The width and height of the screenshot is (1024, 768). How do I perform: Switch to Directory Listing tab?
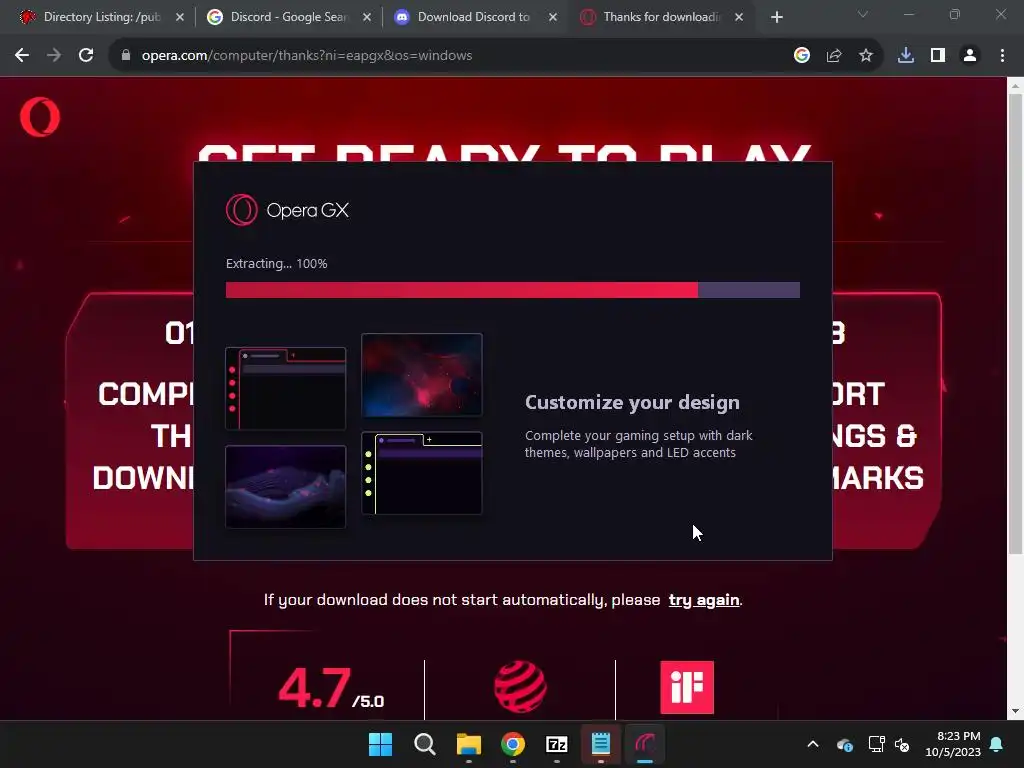coord(101,17)
